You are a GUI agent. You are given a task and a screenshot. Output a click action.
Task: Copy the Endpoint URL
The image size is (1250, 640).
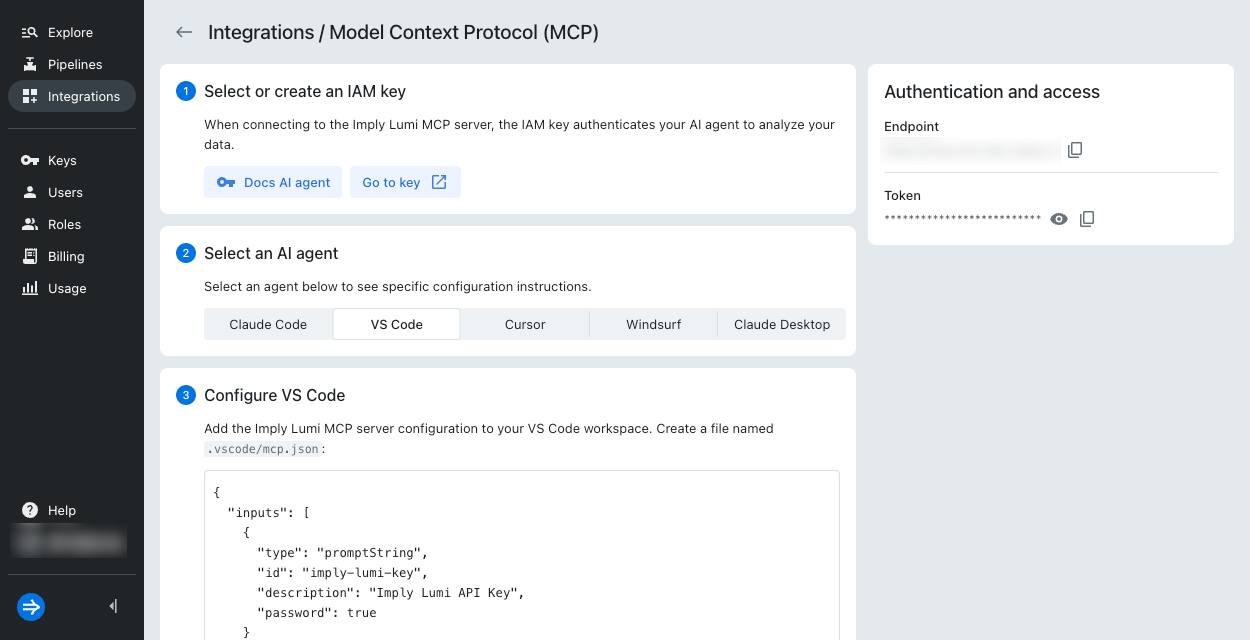(1075, 150)
